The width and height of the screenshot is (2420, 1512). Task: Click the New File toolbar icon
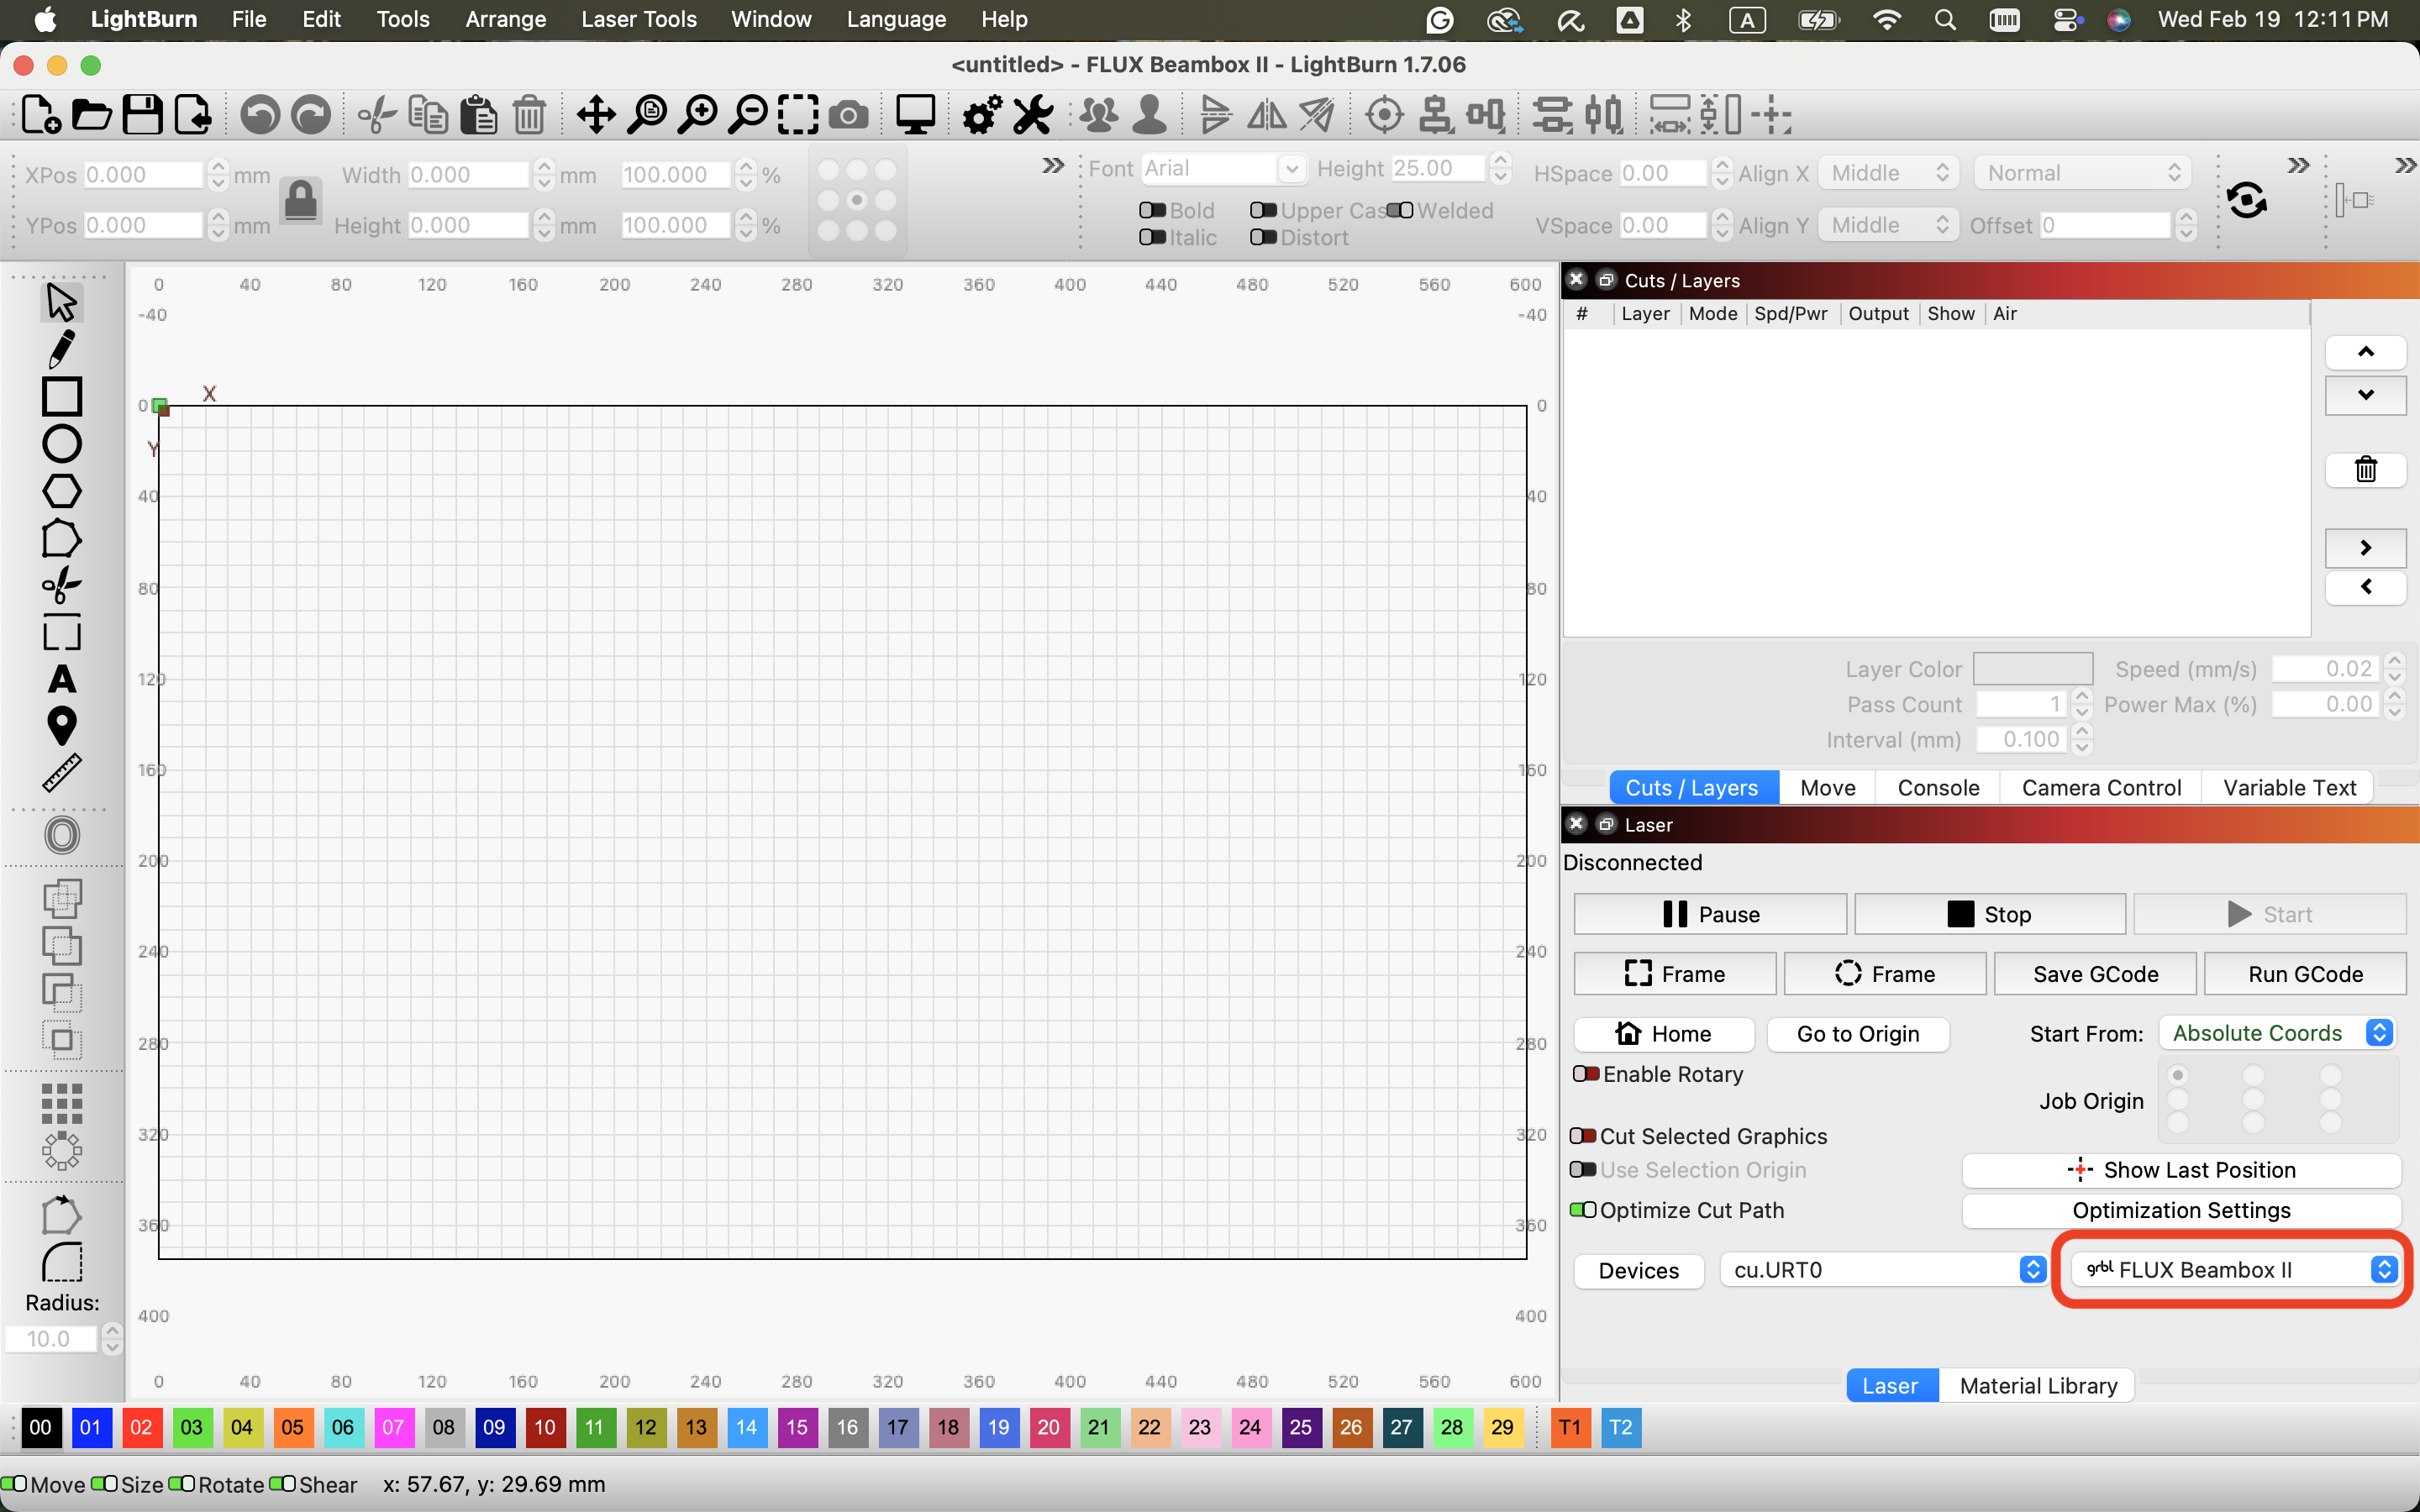41,115
